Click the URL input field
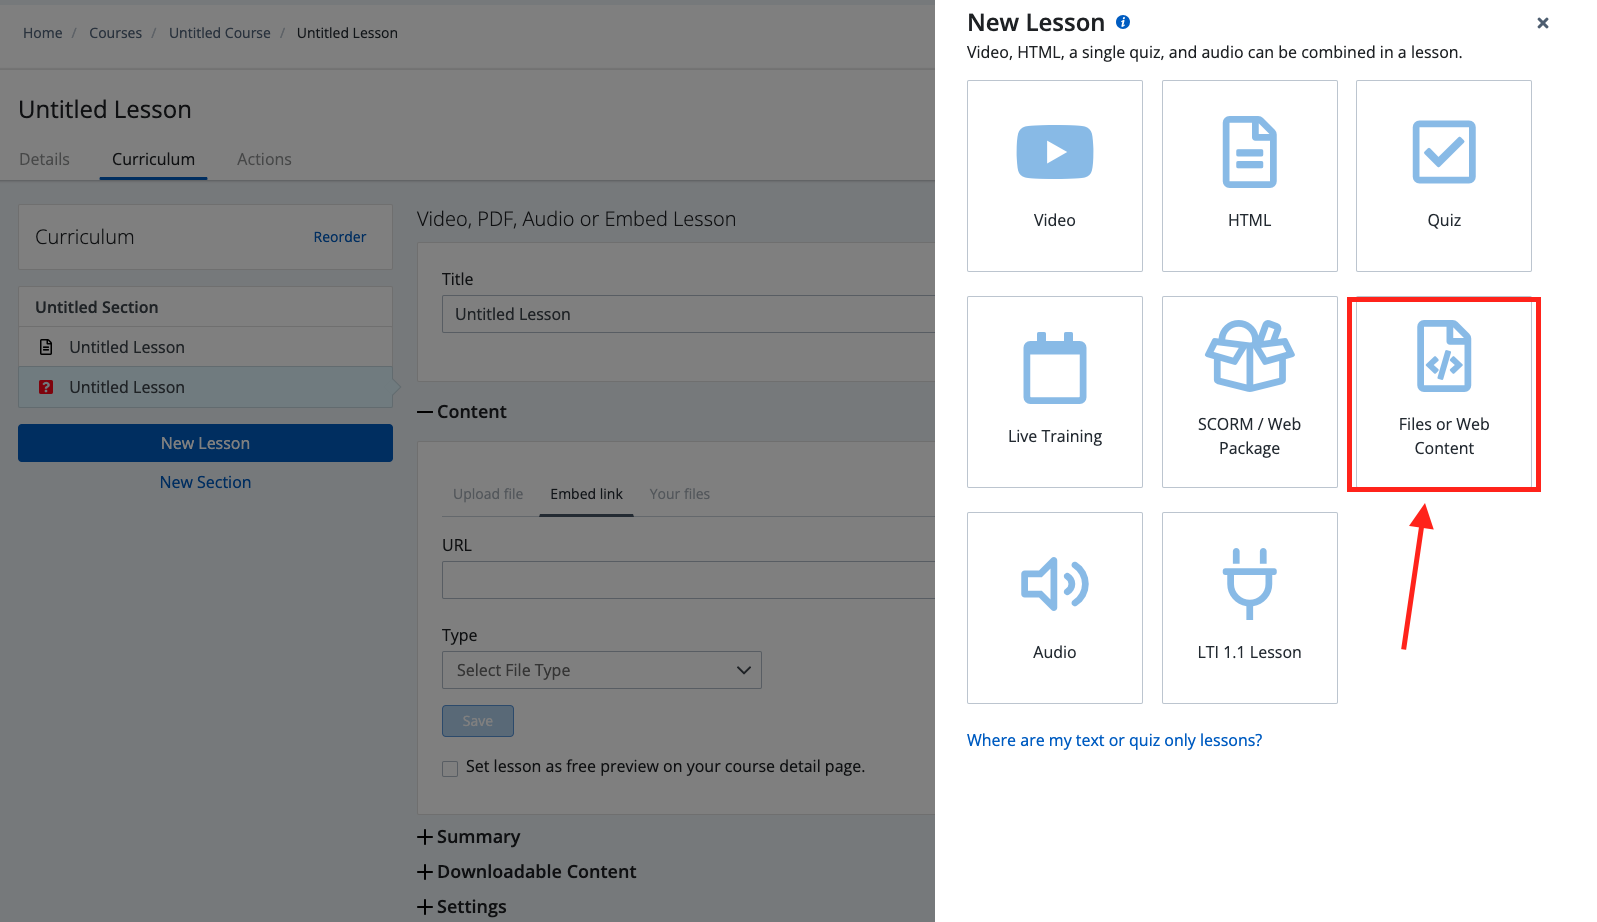Screen dimensions: 1597x922 click(688, 580)
